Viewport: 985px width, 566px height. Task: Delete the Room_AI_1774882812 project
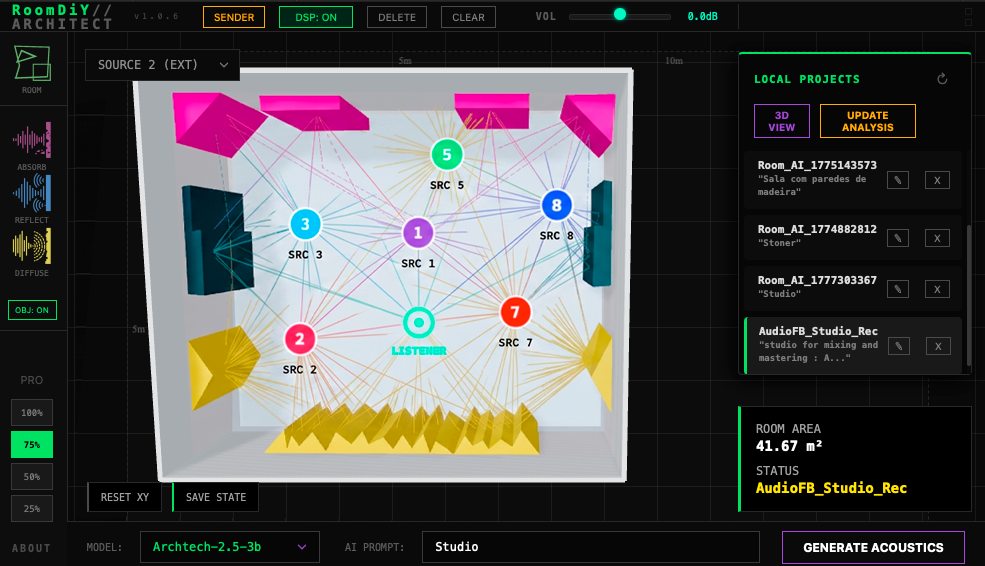tap(936, 238)
